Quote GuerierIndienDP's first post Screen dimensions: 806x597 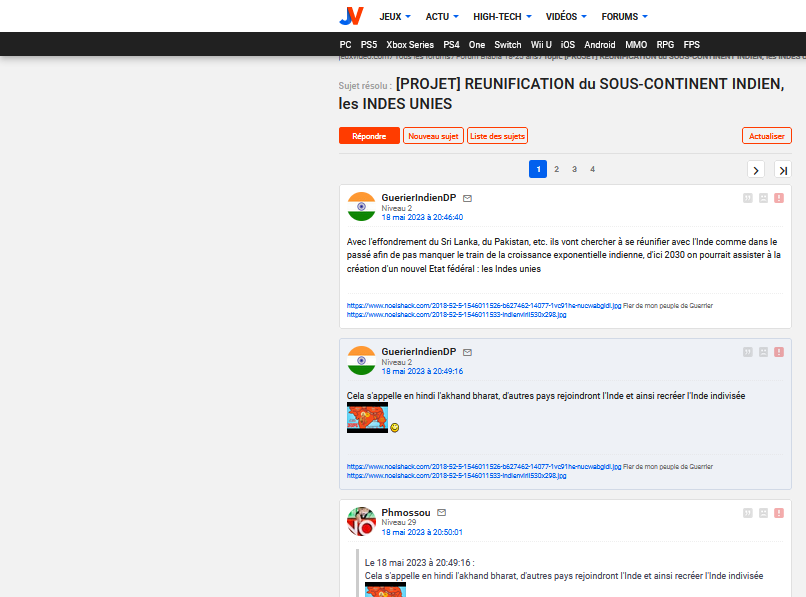pos(747,198)
